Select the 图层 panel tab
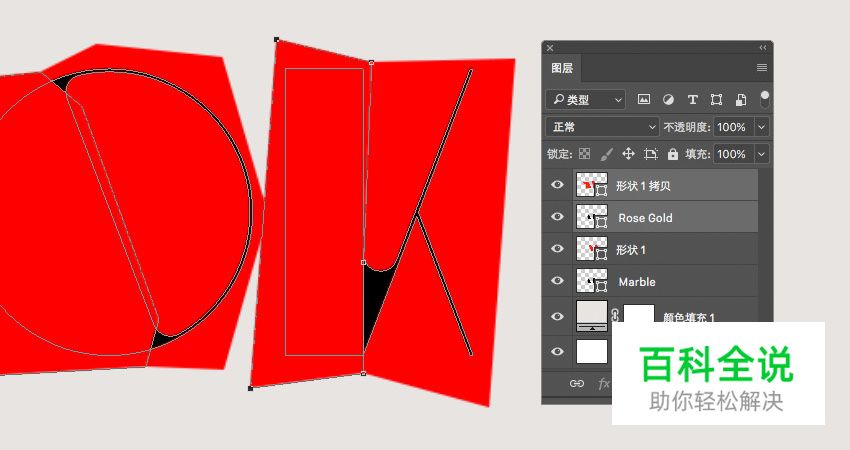The height and width of the screenshot is (450, 850). (x=562, y=68)
